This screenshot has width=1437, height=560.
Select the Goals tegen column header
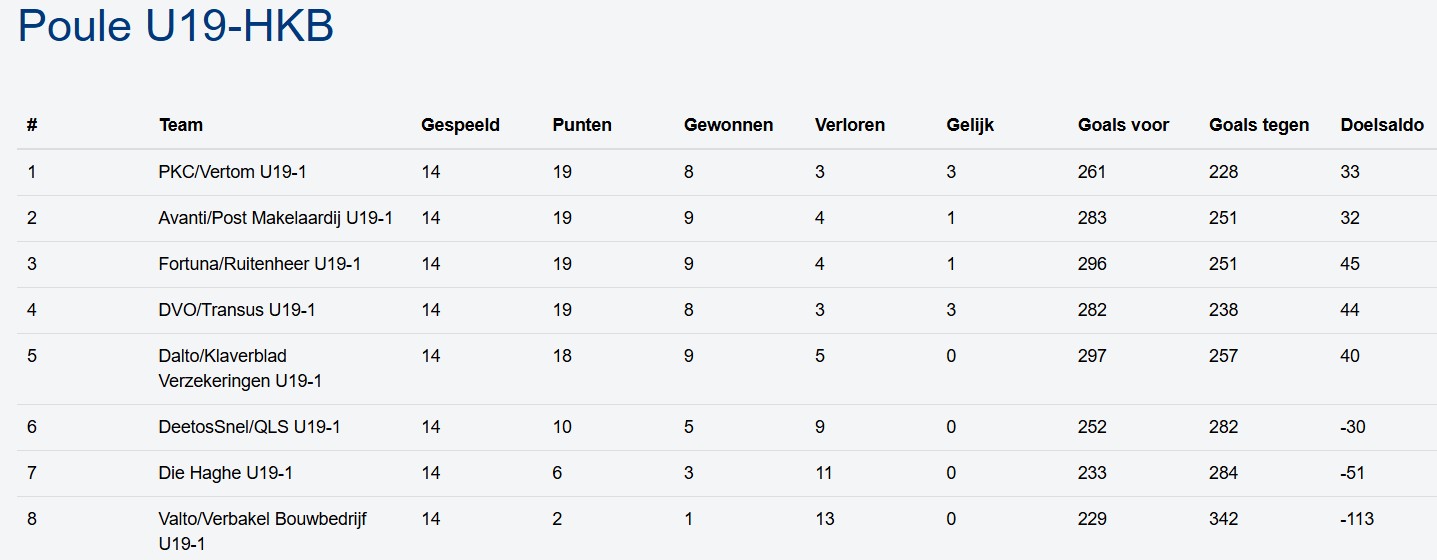(x=1258, y=125)
